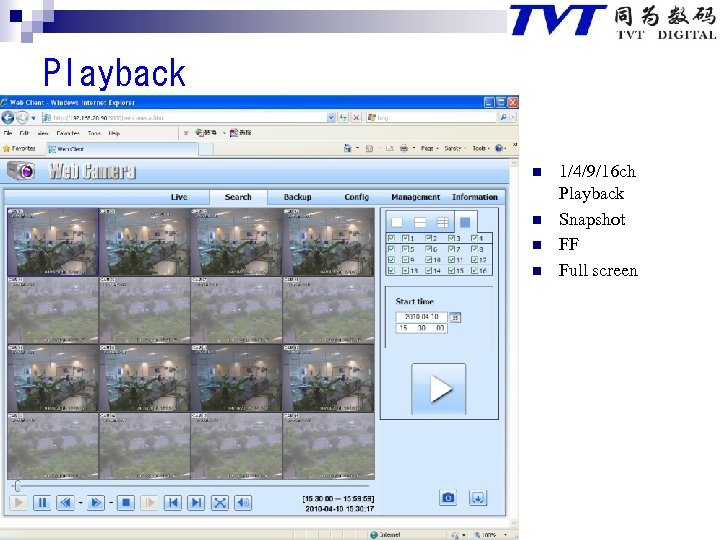Click the browser Forward button

(x=22, y=118)
